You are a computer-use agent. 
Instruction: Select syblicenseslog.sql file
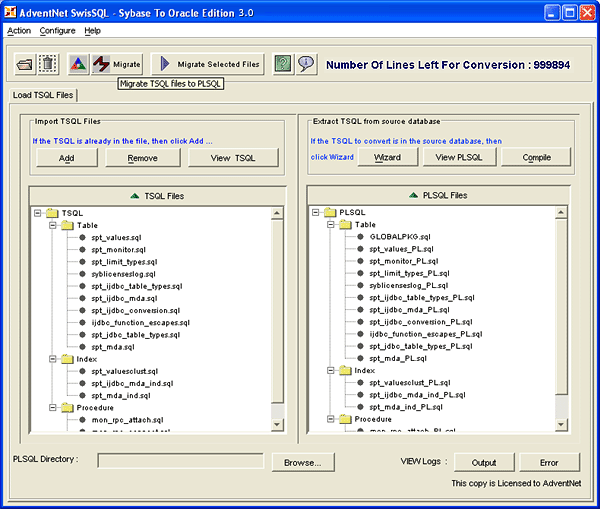click(123, 274)
